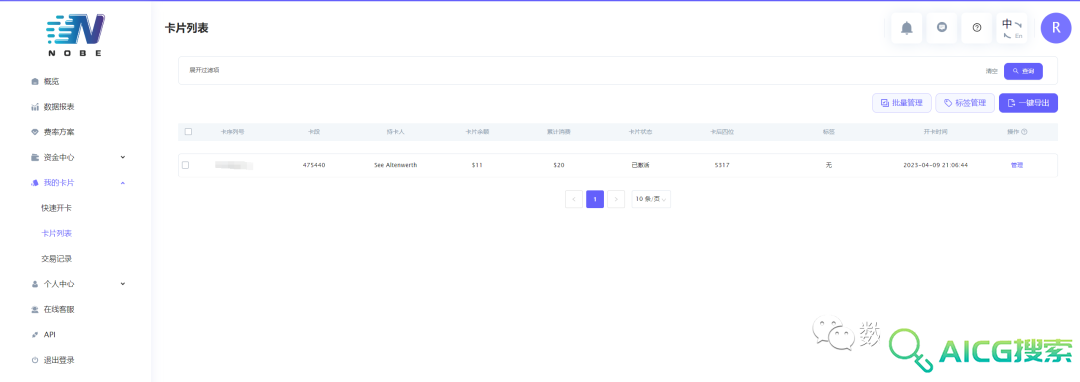
Task: Click cardholder name See Altenwerth
Action: coord(395,165)
